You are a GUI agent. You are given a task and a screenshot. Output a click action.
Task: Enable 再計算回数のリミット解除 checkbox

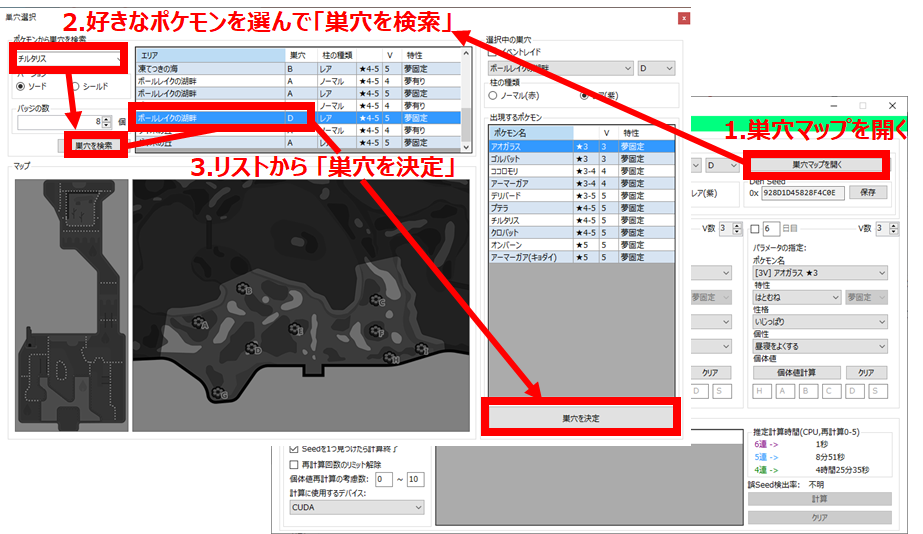coord(294,464)
